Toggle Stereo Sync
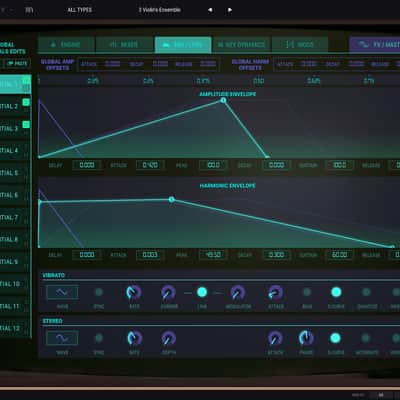The height and width of the screenshot is (400, 400). tap(99, 338)
